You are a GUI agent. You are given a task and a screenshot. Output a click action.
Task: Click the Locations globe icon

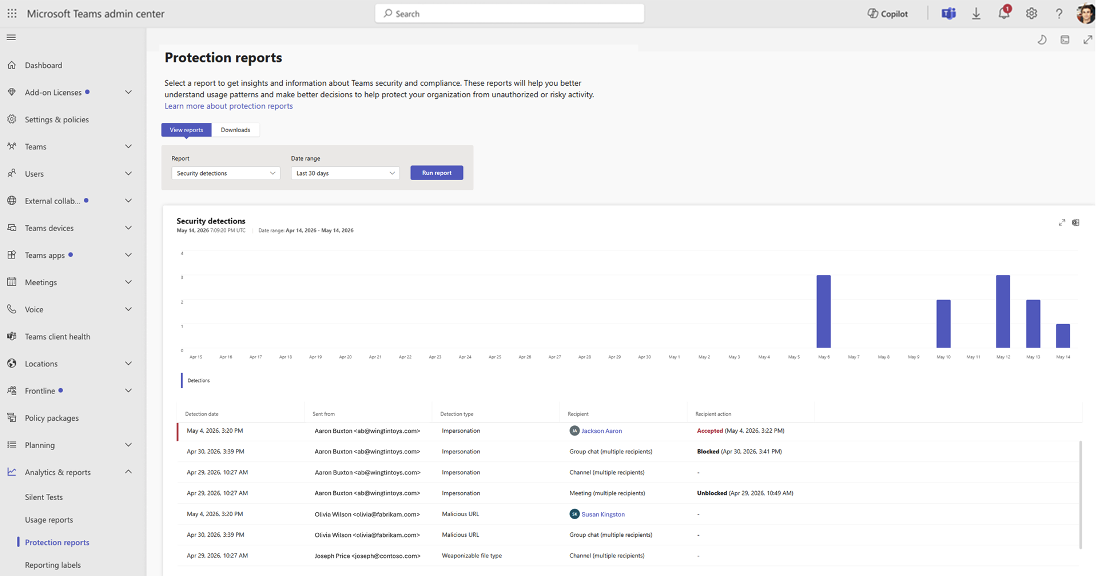(x=11, y=363)
